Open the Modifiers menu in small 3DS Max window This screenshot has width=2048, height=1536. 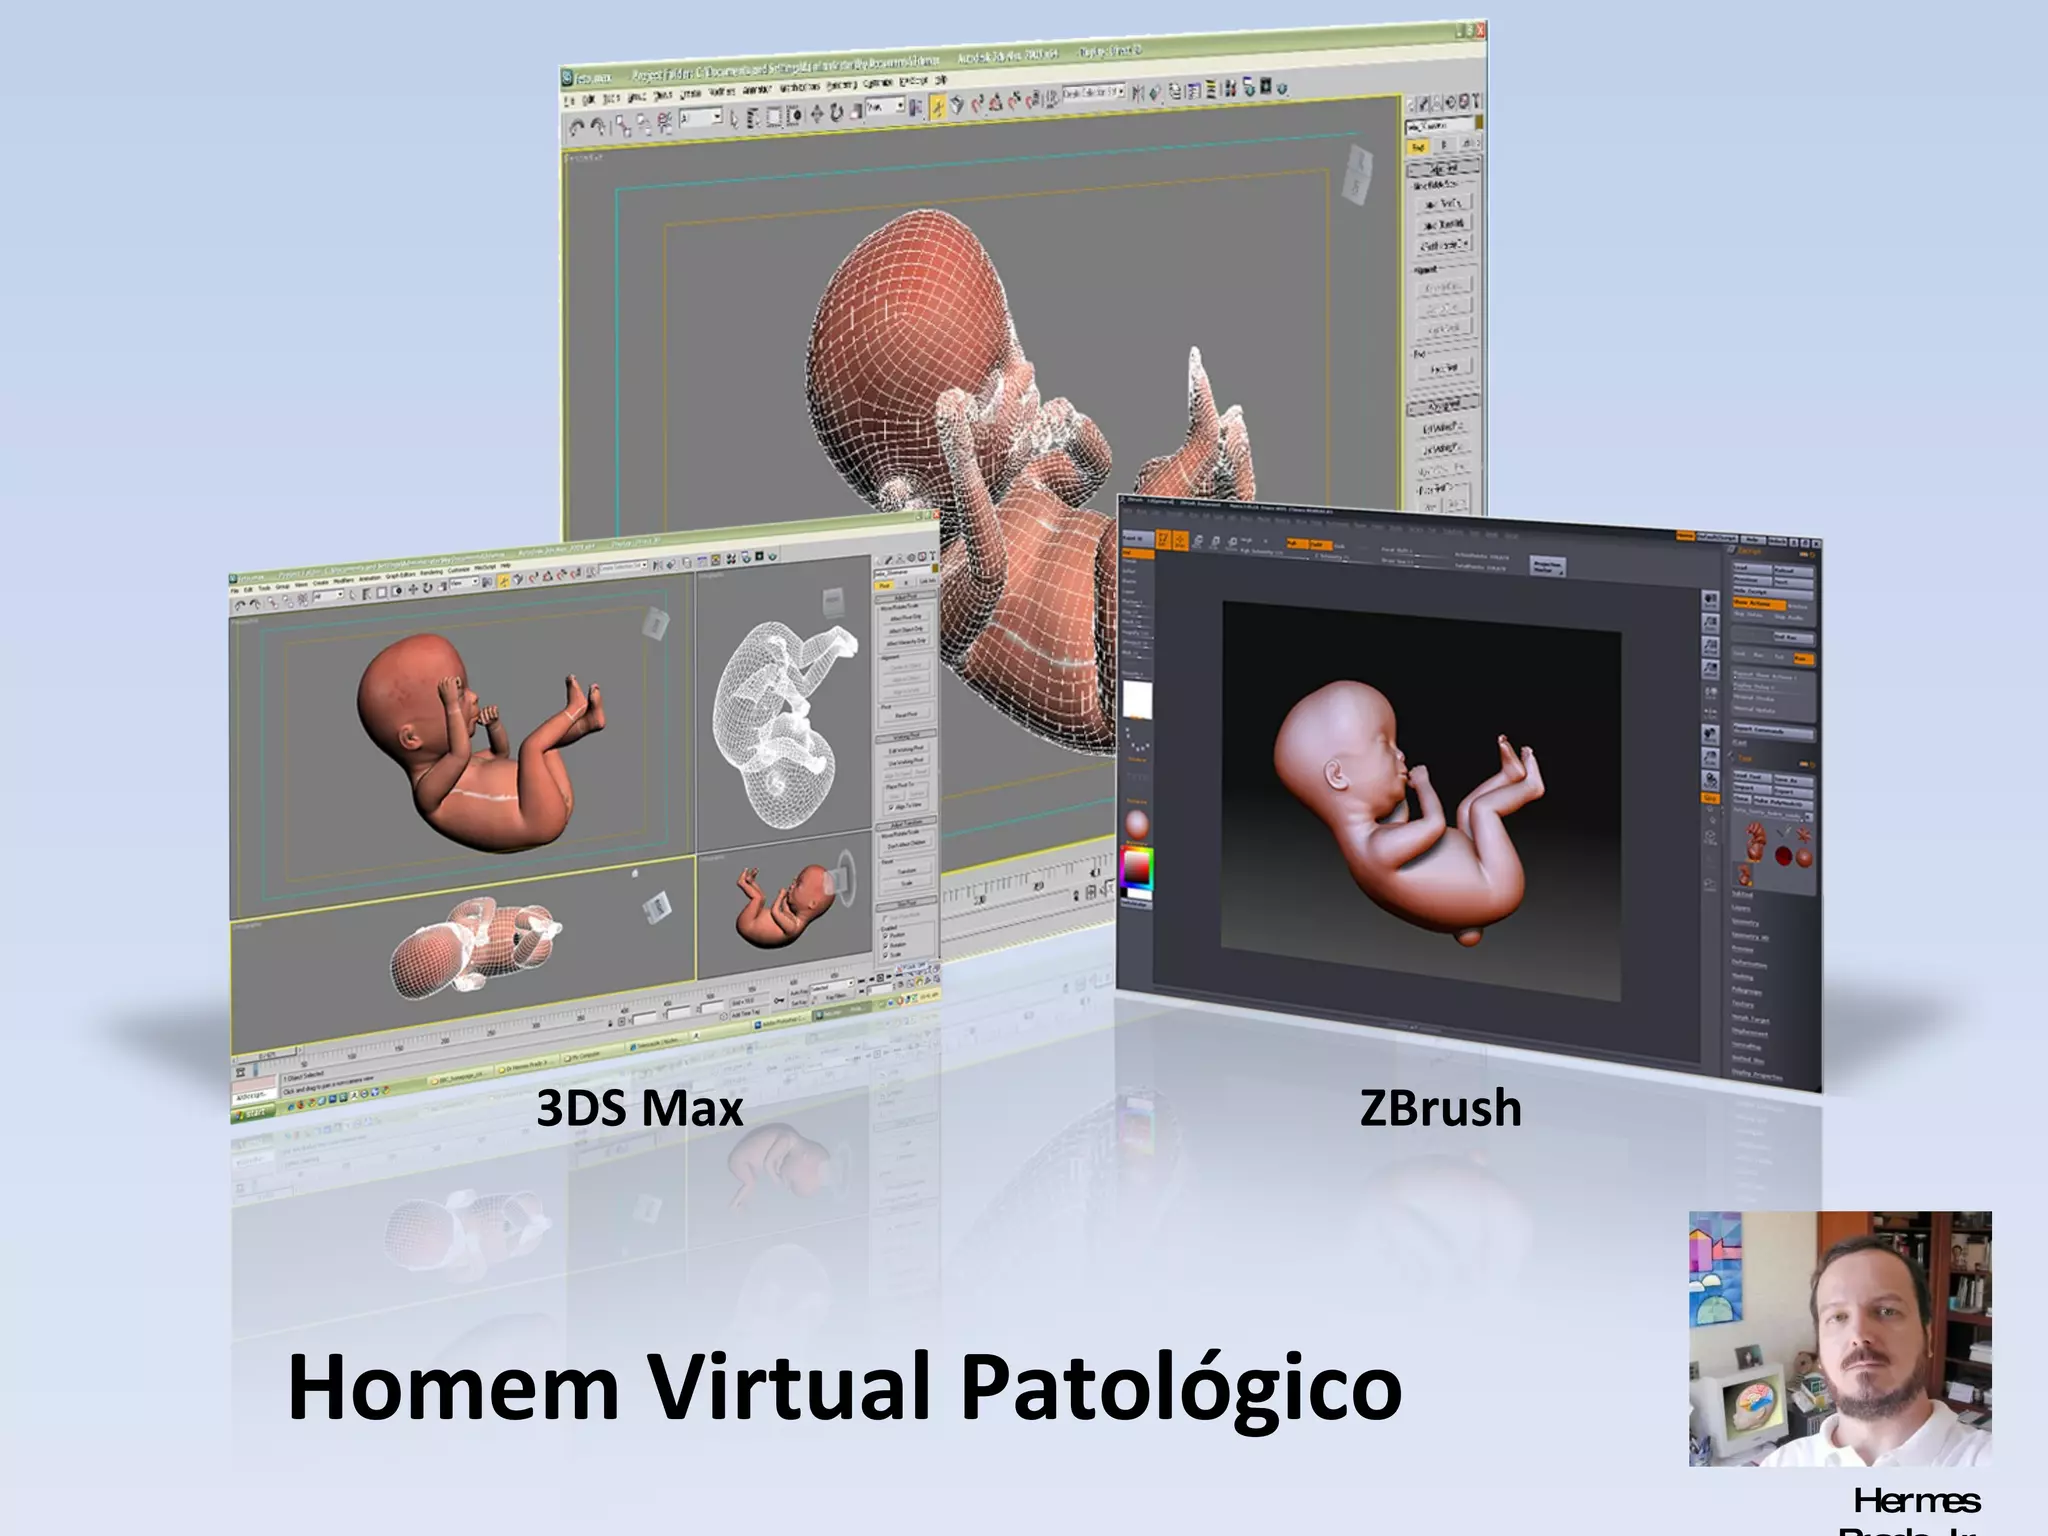coord(344,580)
